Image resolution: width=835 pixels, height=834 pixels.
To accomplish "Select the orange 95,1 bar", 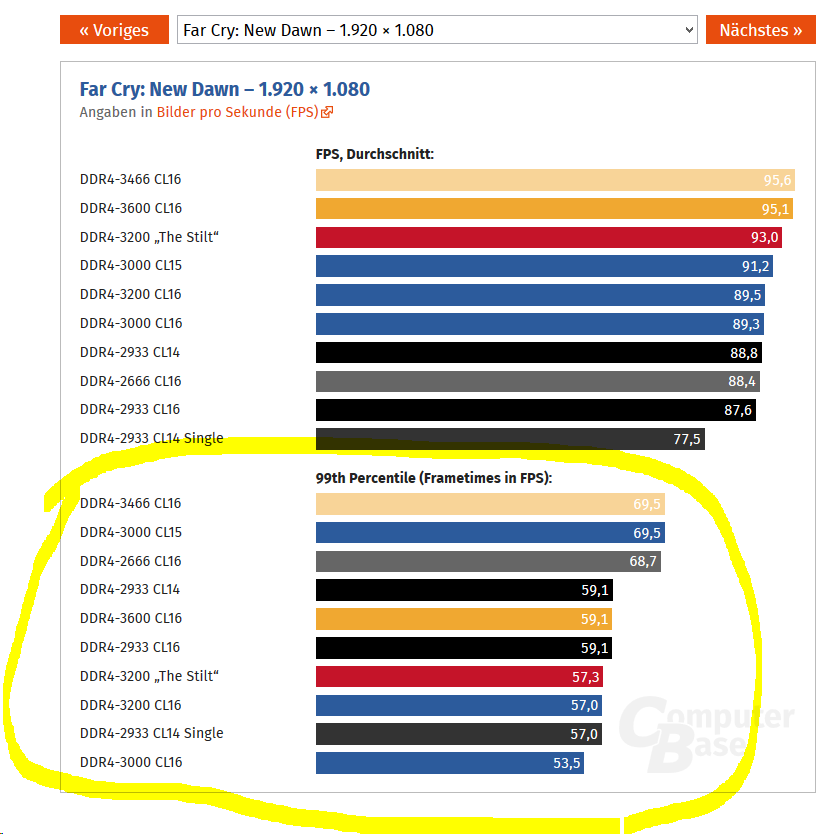I will click(554, 209).
